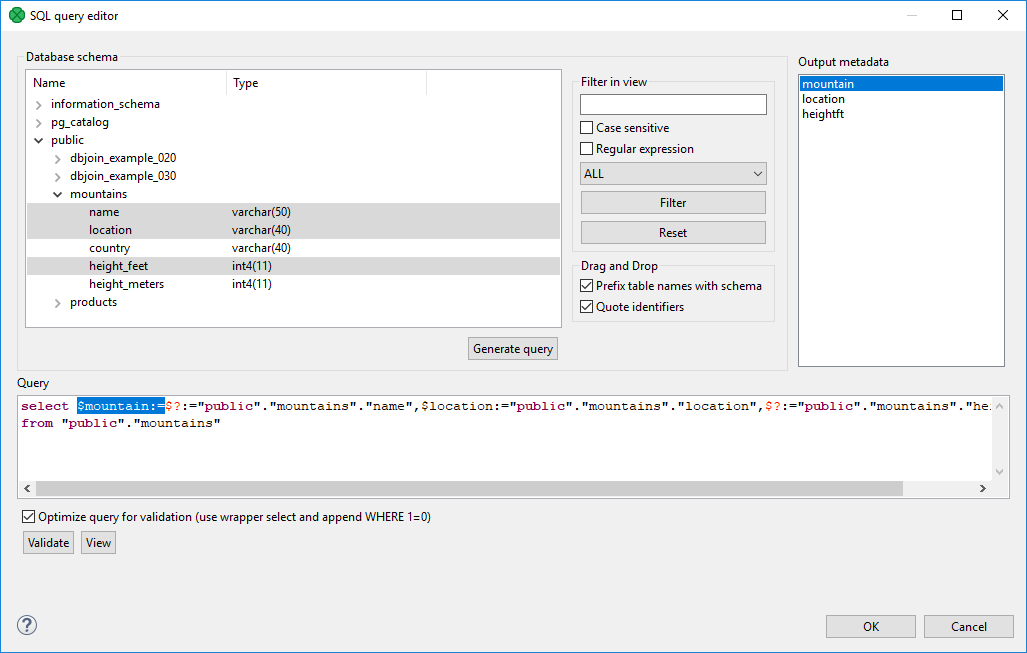Click inside the filter text field
This screenshot has width=1027, height=653.
[672, 104]
